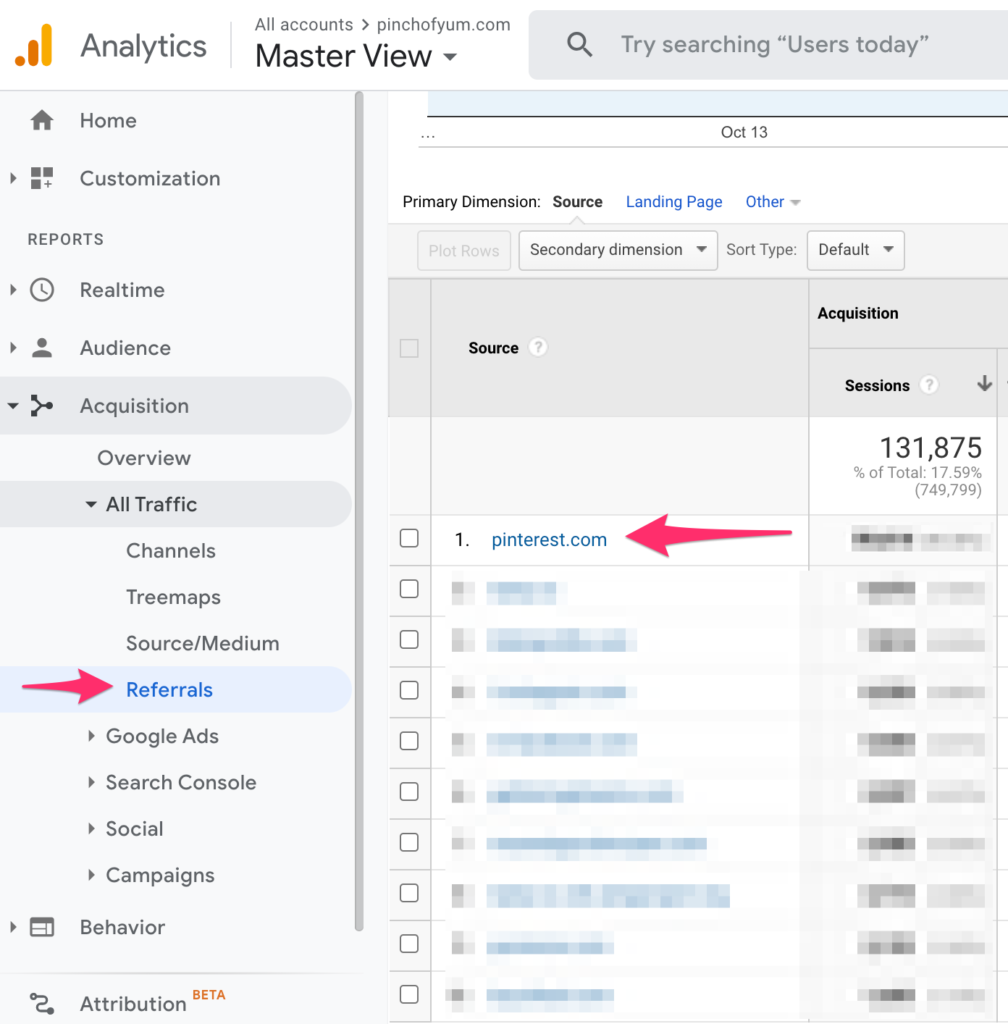Go to Home in sidebar
1008x1024 pixels.
(108, 120)
